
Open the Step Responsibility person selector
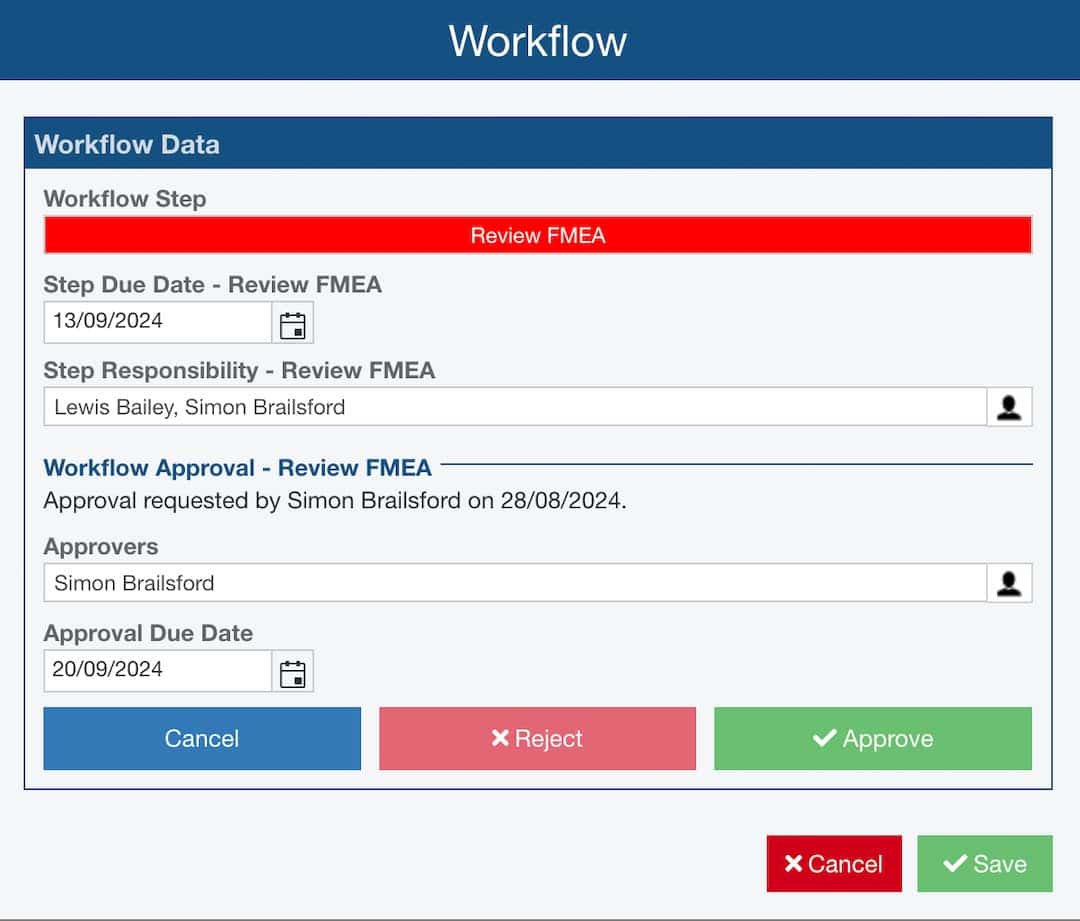[1010, 407]
